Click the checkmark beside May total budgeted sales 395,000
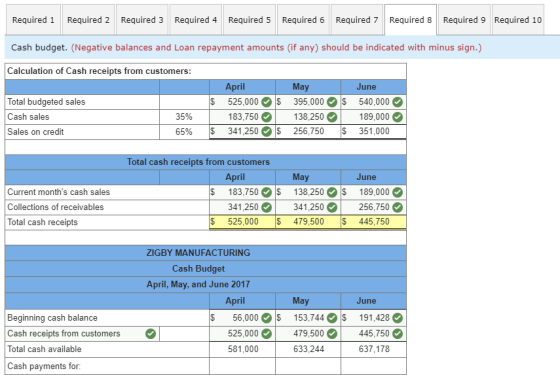The width and height of the screenshot is (560, 375). [332, 102]
